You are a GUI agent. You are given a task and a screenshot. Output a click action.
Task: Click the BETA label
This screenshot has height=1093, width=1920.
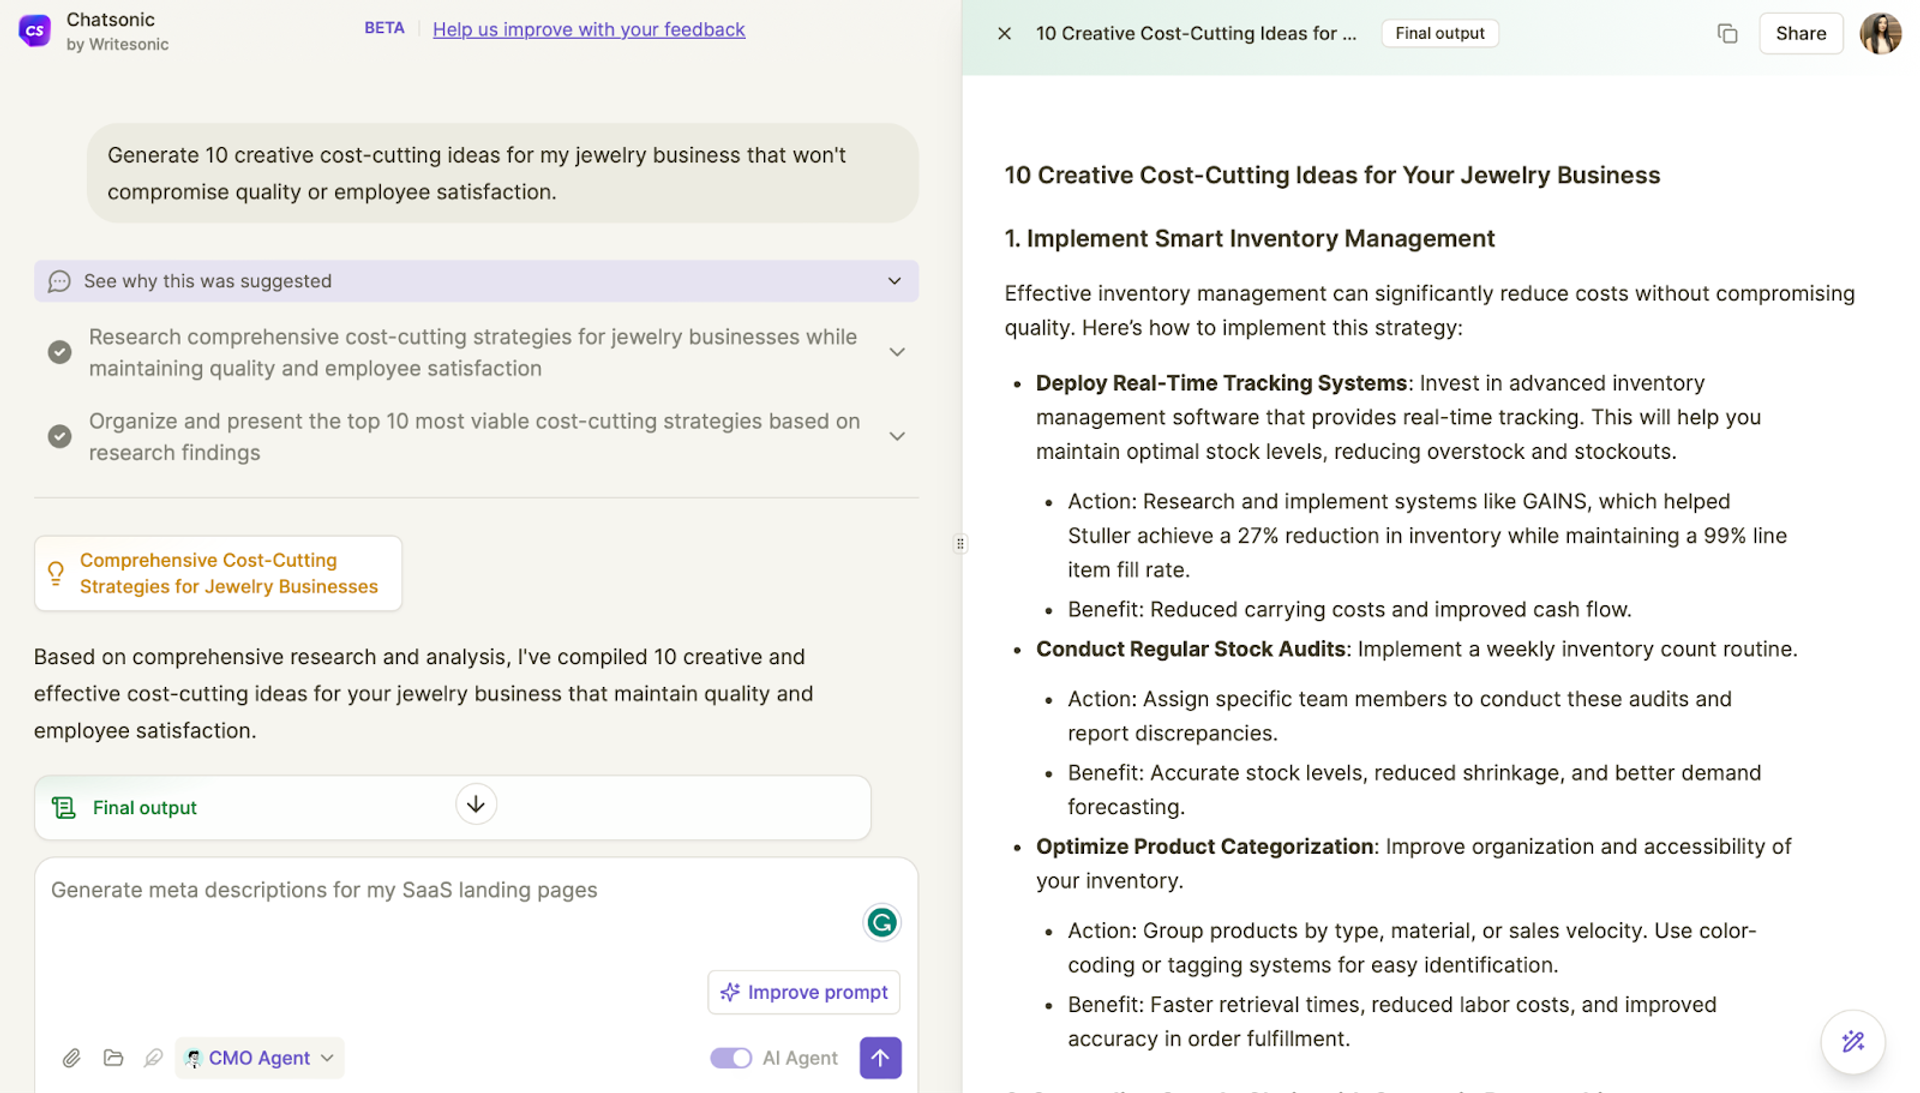point(384,28)
